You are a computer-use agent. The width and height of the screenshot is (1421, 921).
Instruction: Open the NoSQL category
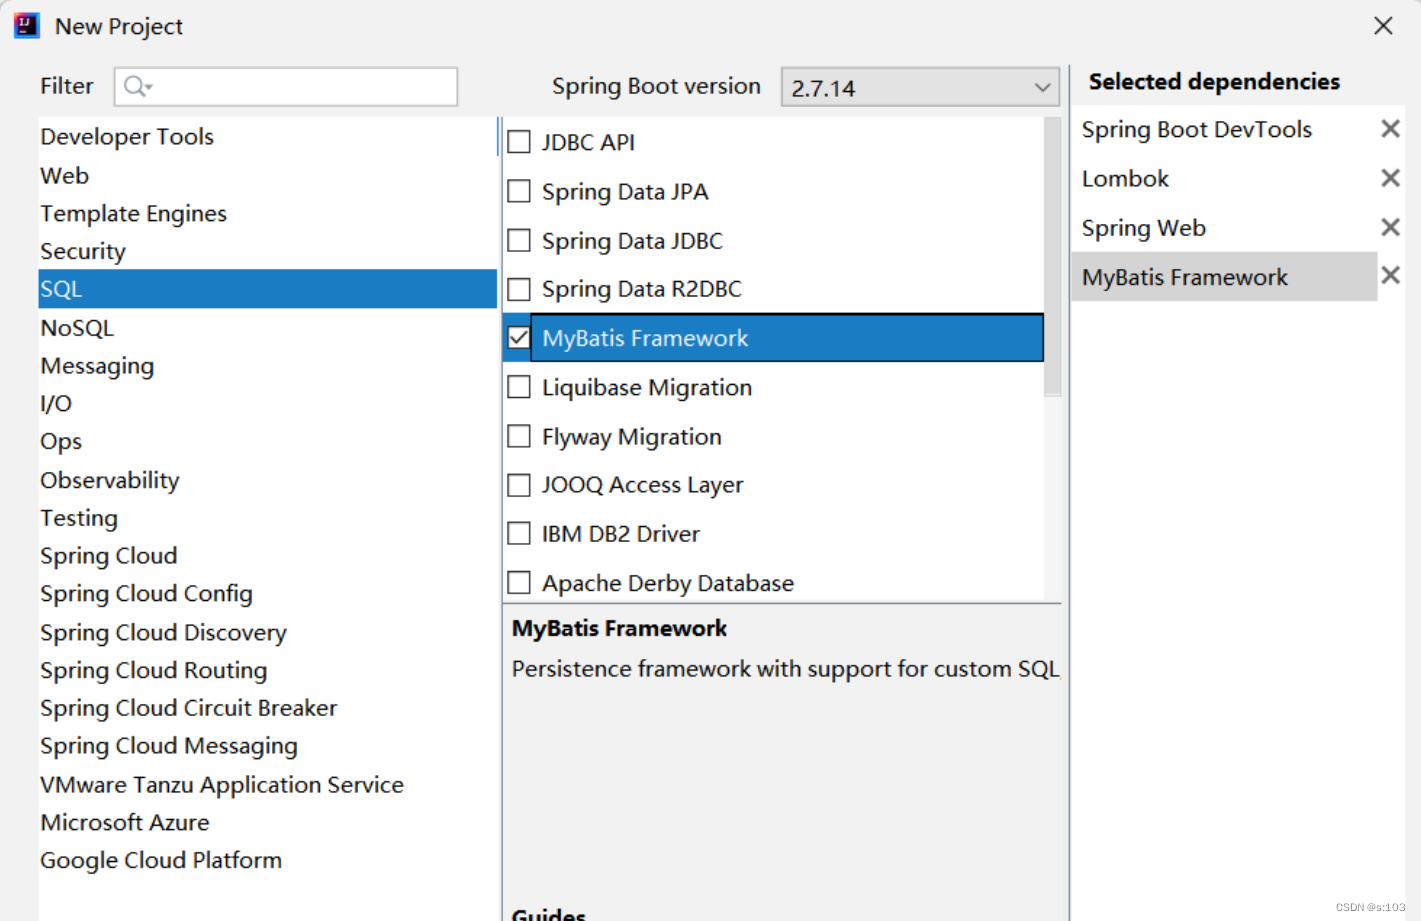[x=267, y=327]
